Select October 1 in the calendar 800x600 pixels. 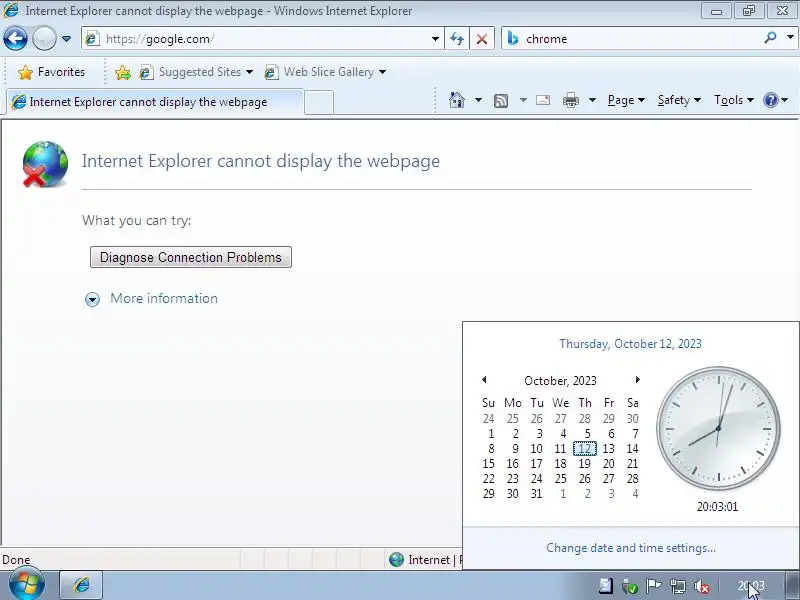[x=491, y=434]
